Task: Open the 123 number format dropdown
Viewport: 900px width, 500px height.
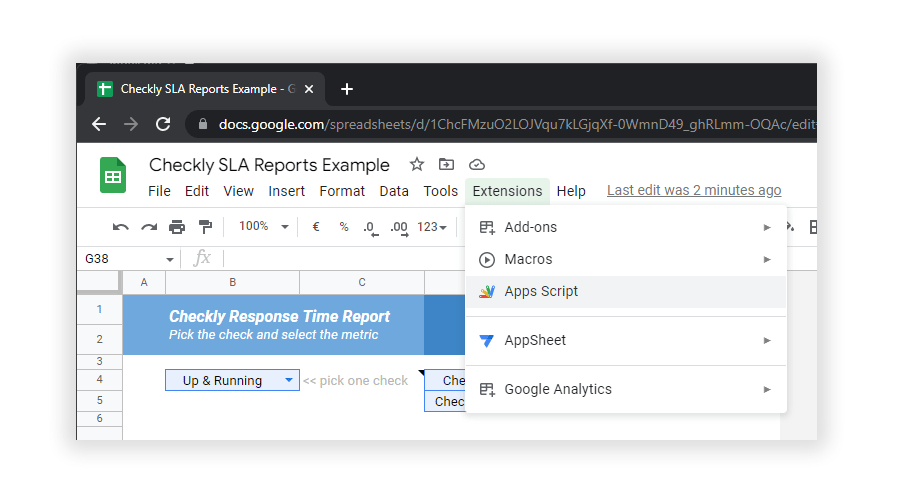Action: 432,227
